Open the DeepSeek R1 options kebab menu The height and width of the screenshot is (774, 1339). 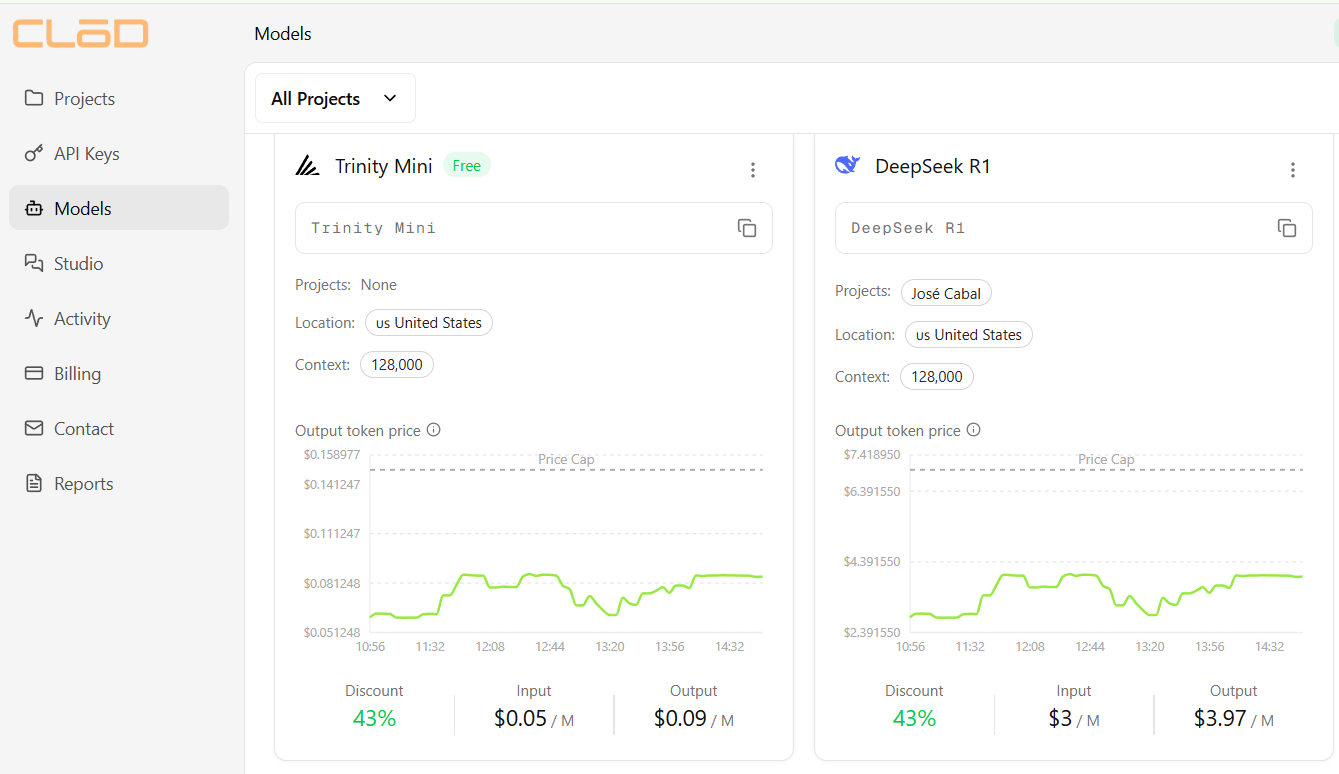1293,170
